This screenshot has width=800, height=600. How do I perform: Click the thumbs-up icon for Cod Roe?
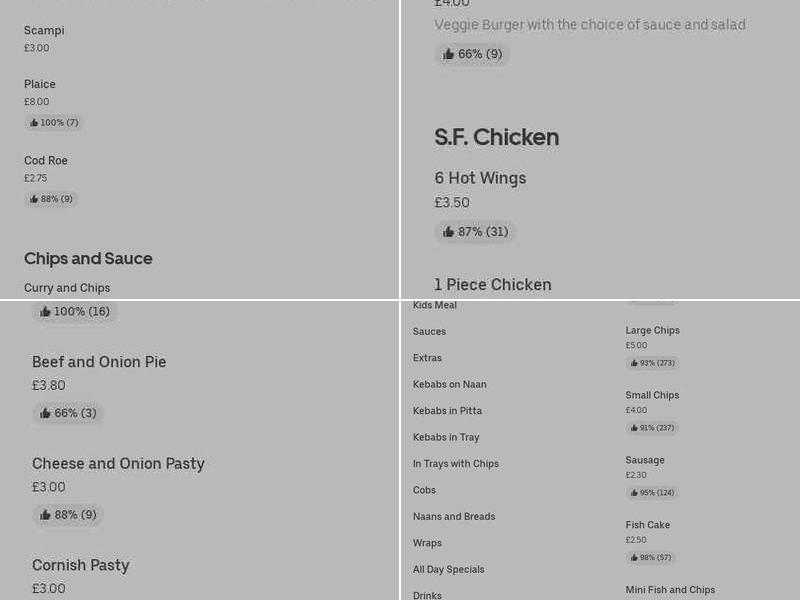click(x=51, y=199)
